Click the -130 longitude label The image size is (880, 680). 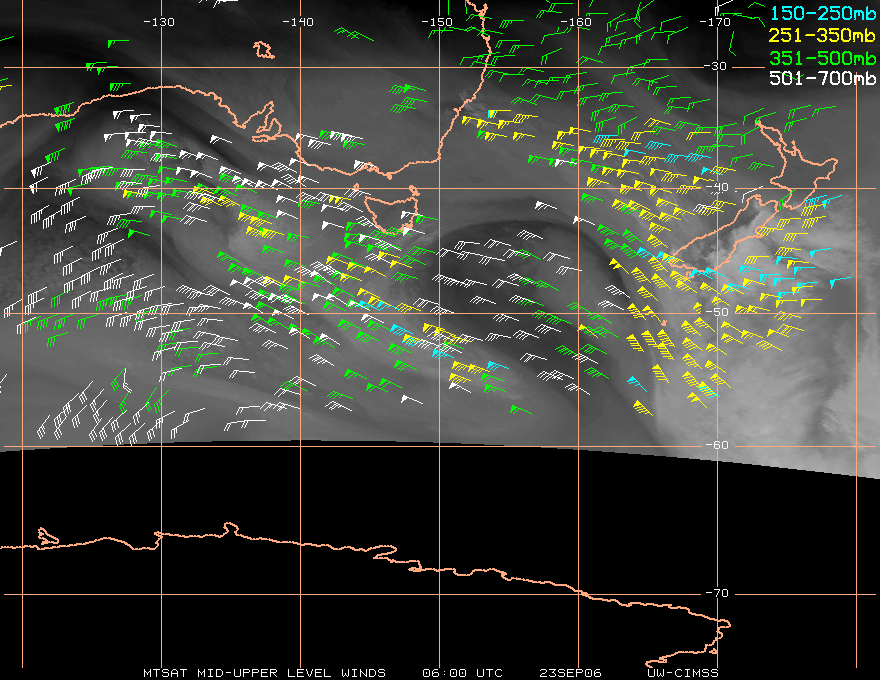coord(159,22)
